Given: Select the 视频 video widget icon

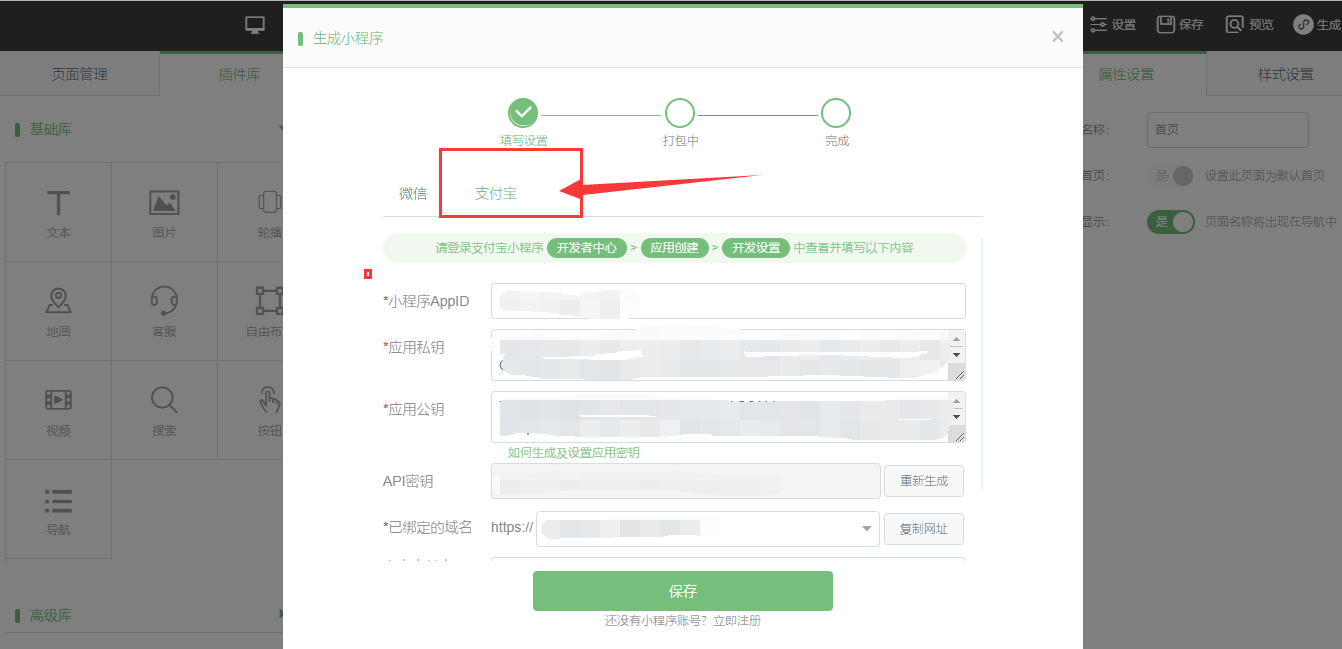Looking at the screenshot, I should pyautogui.click(x=58, y=410).
